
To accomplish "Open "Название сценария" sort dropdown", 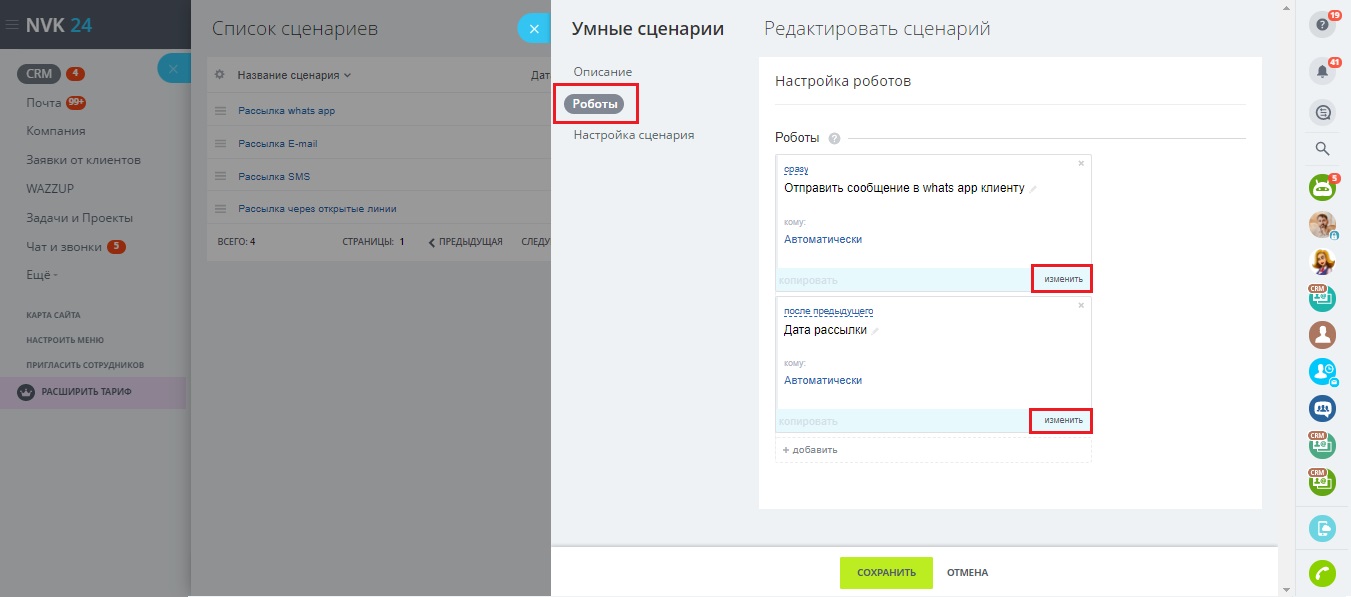I will (294, 75).
